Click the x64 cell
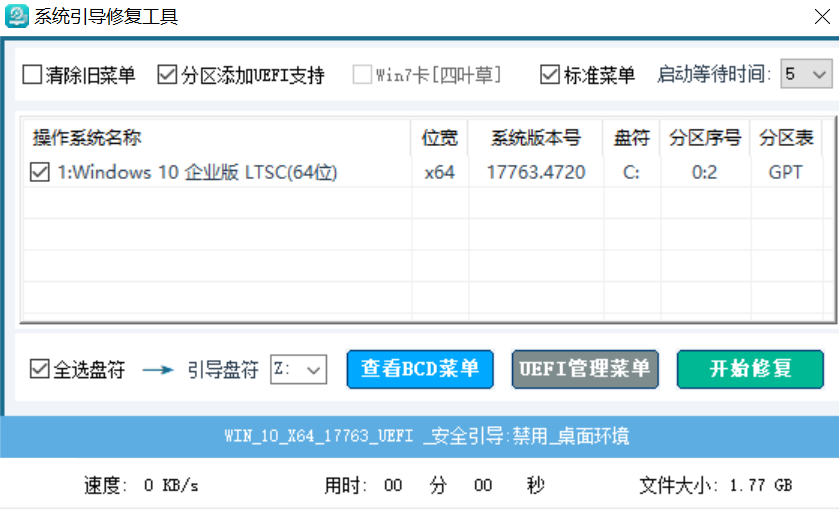839x512 pixels. 440,172
